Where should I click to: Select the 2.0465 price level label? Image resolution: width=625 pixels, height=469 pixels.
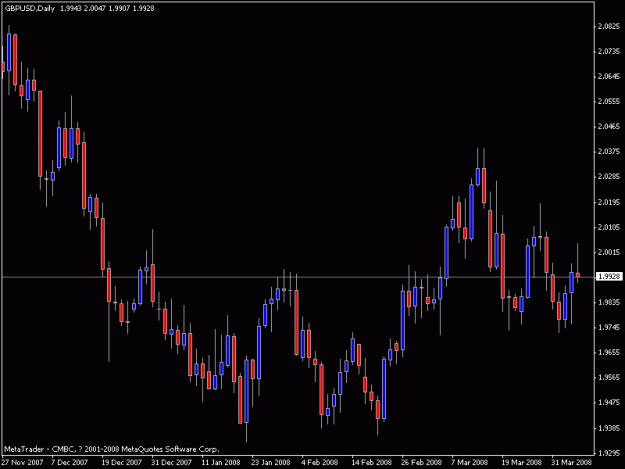click(x=609, y=126)
